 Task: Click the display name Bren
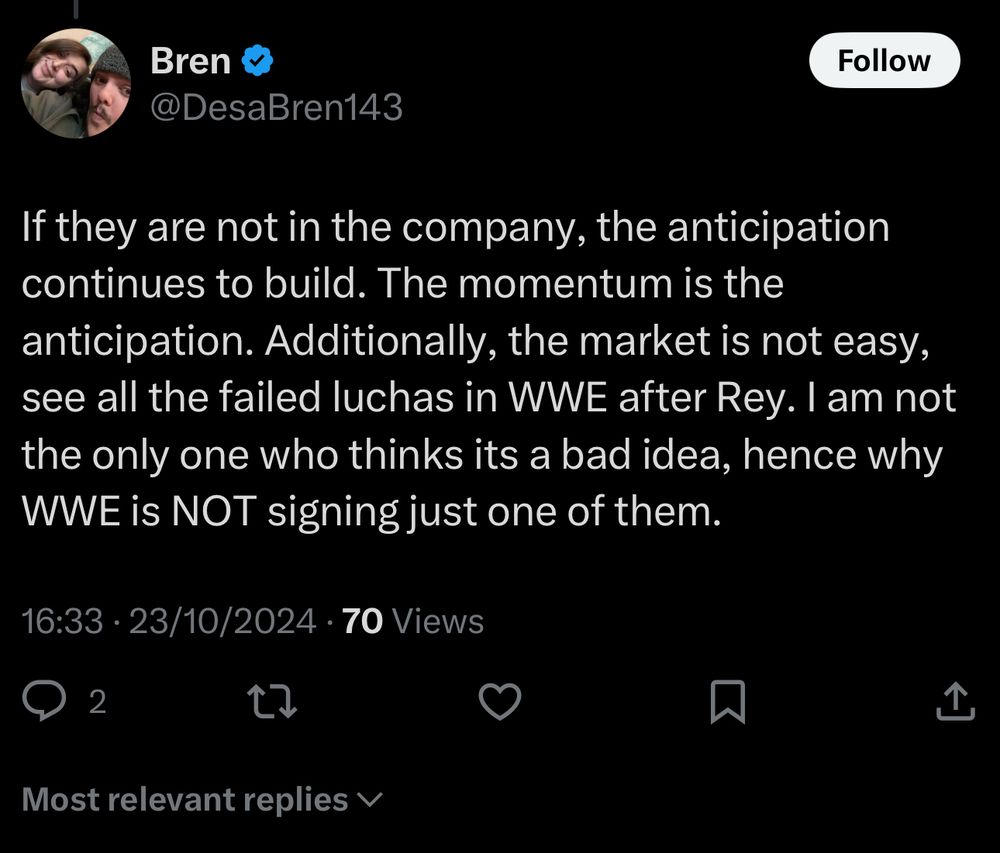click(191, 62)
